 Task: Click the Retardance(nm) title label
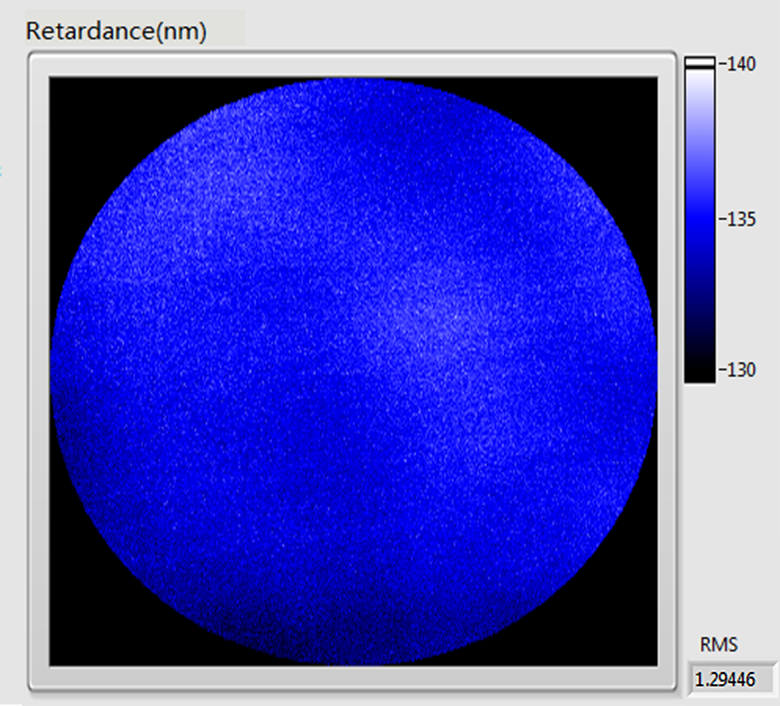[116, 31]
